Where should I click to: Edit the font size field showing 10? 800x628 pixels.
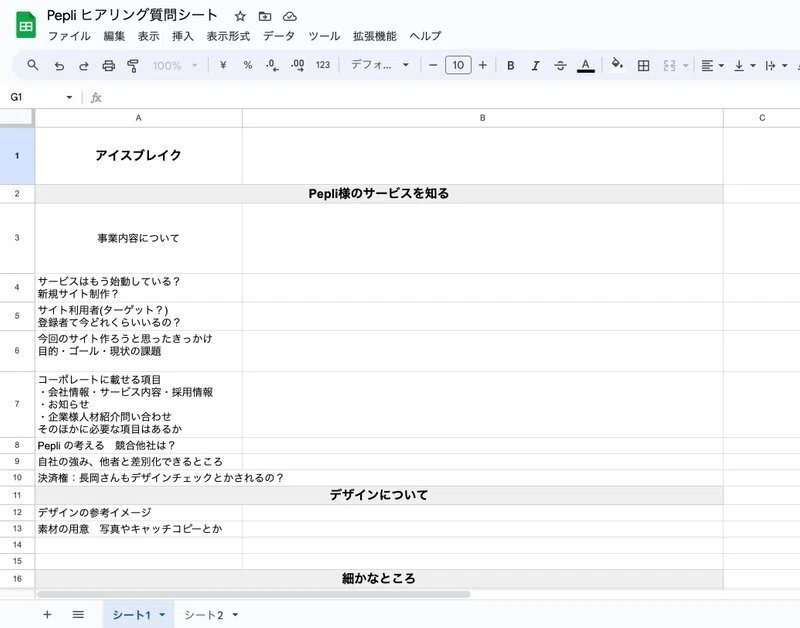point(458,65)
